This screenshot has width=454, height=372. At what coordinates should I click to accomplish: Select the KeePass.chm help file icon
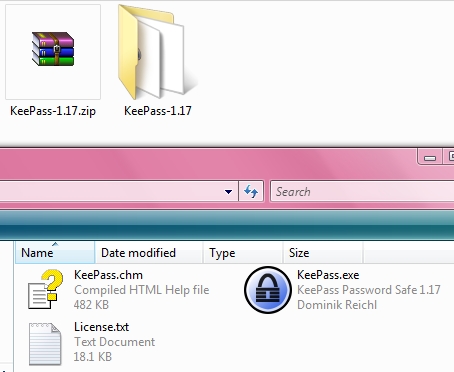pyautogui.click(x=45, y=289)
